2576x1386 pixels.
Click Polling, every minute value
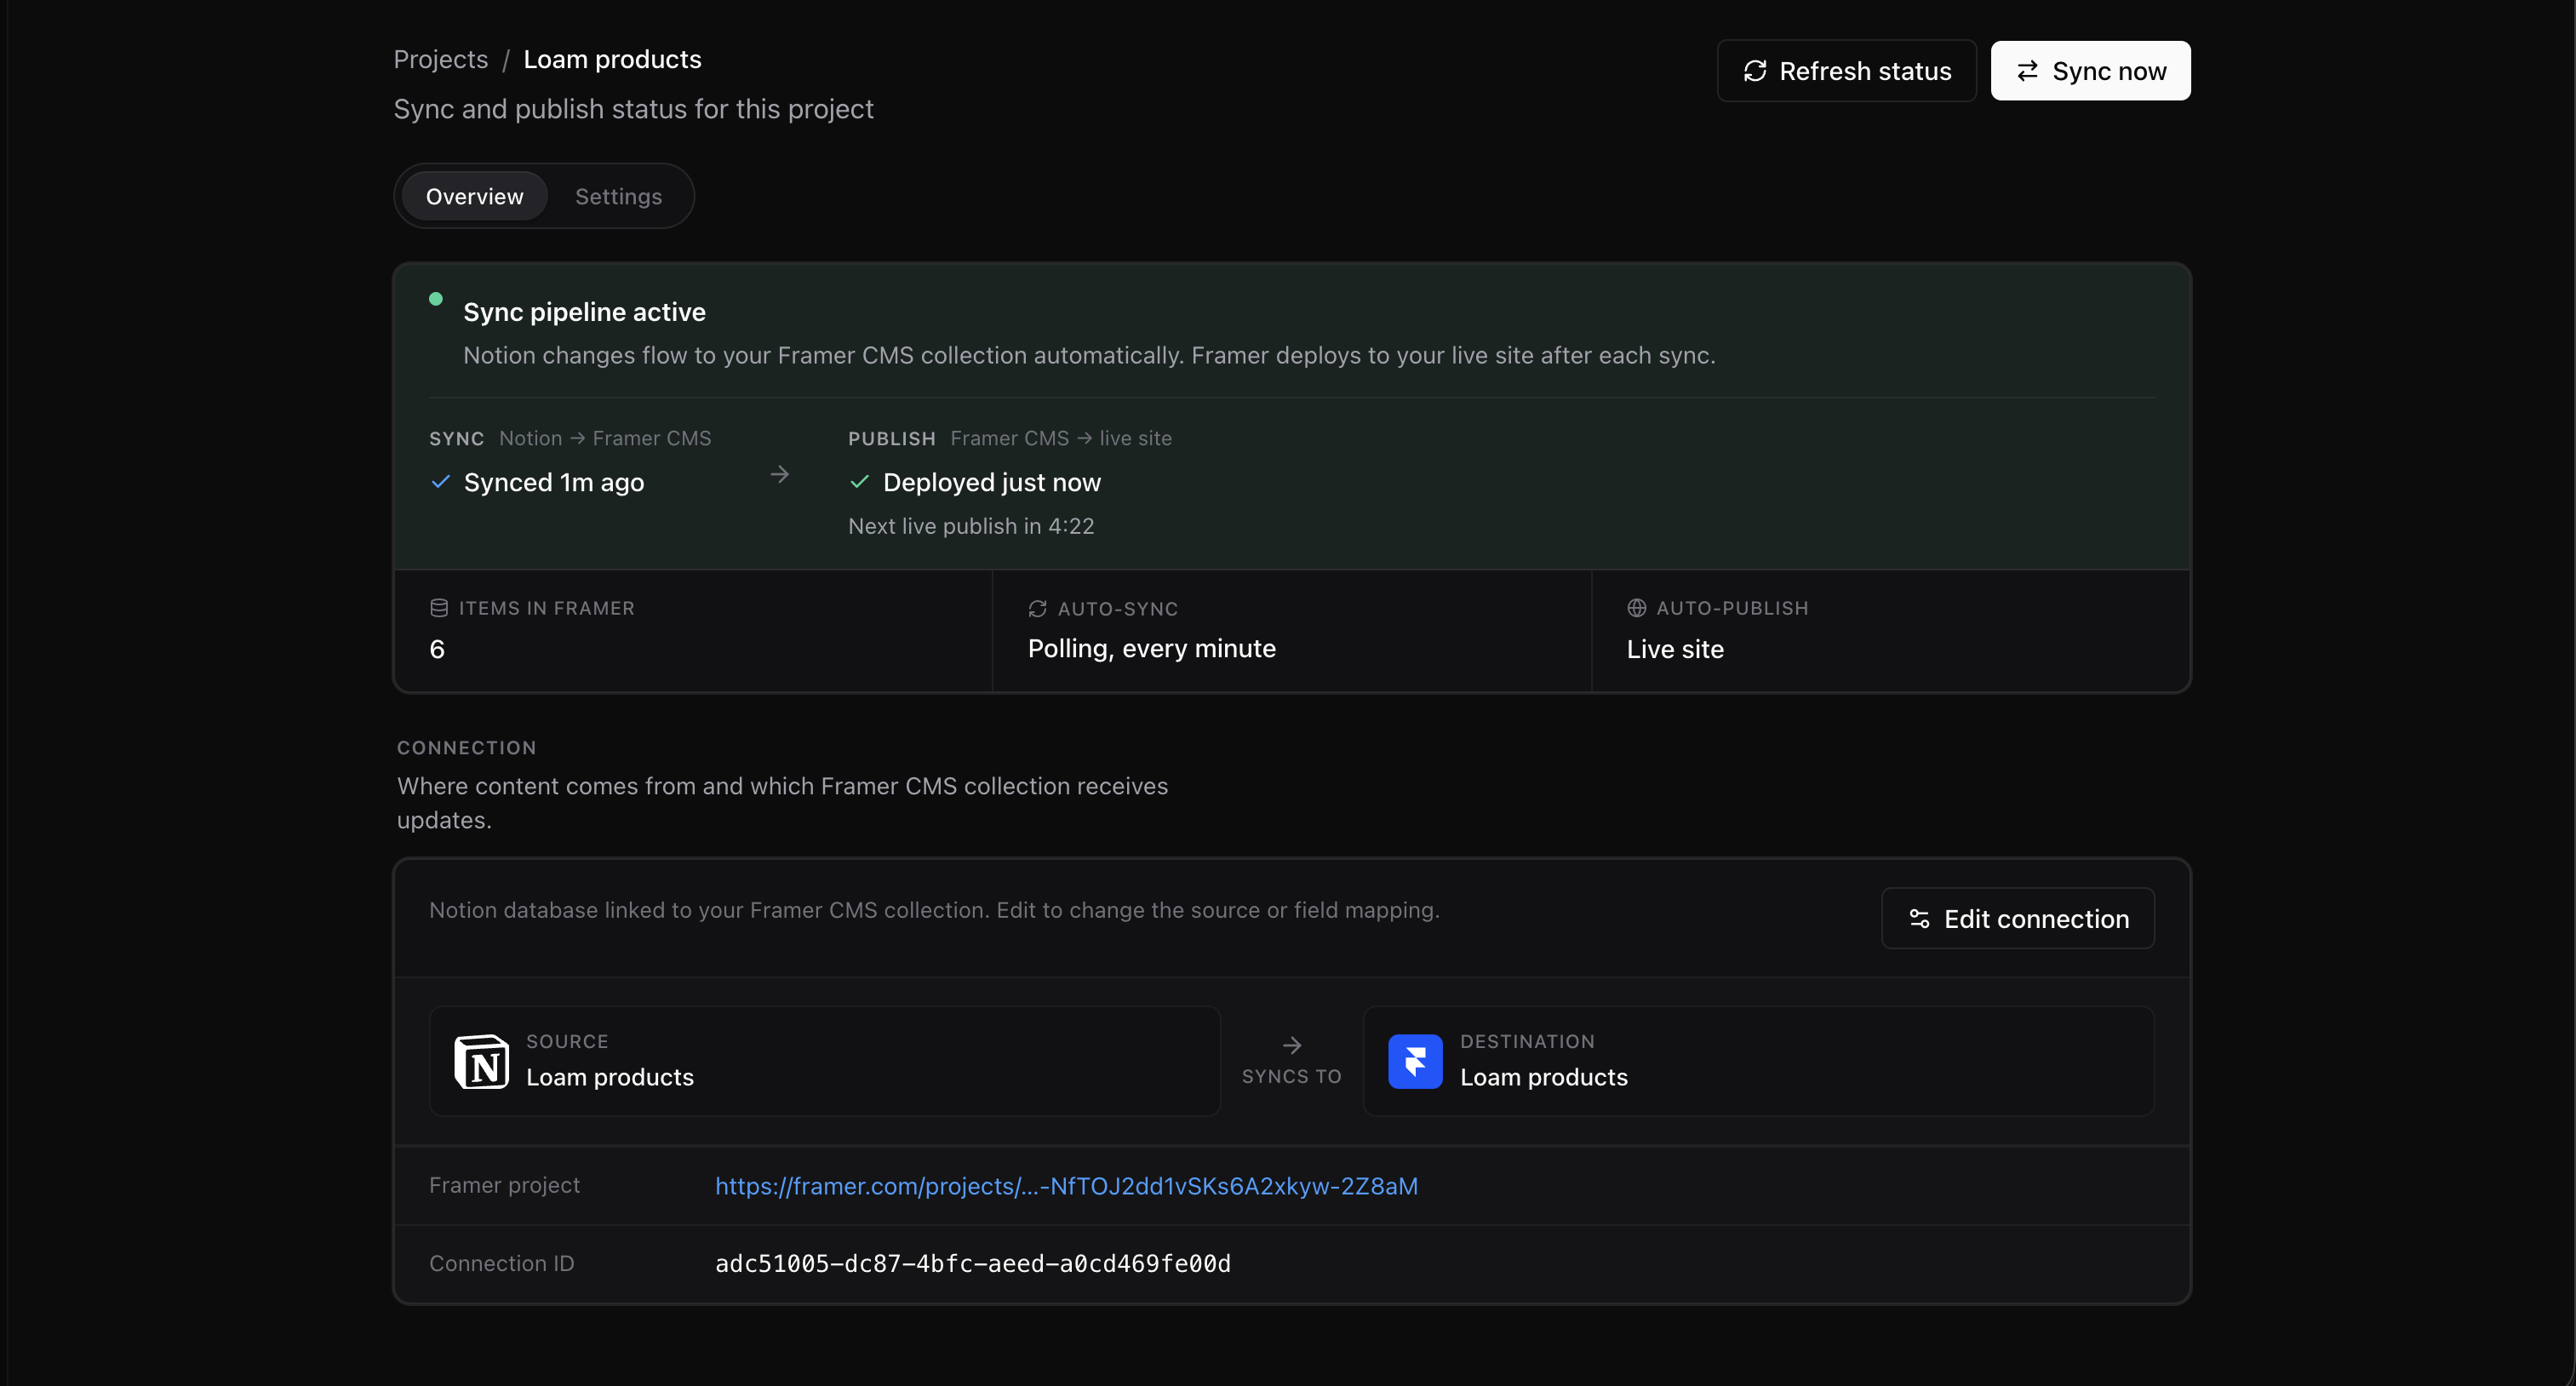pyautogui.click(x=1151, y=649)
